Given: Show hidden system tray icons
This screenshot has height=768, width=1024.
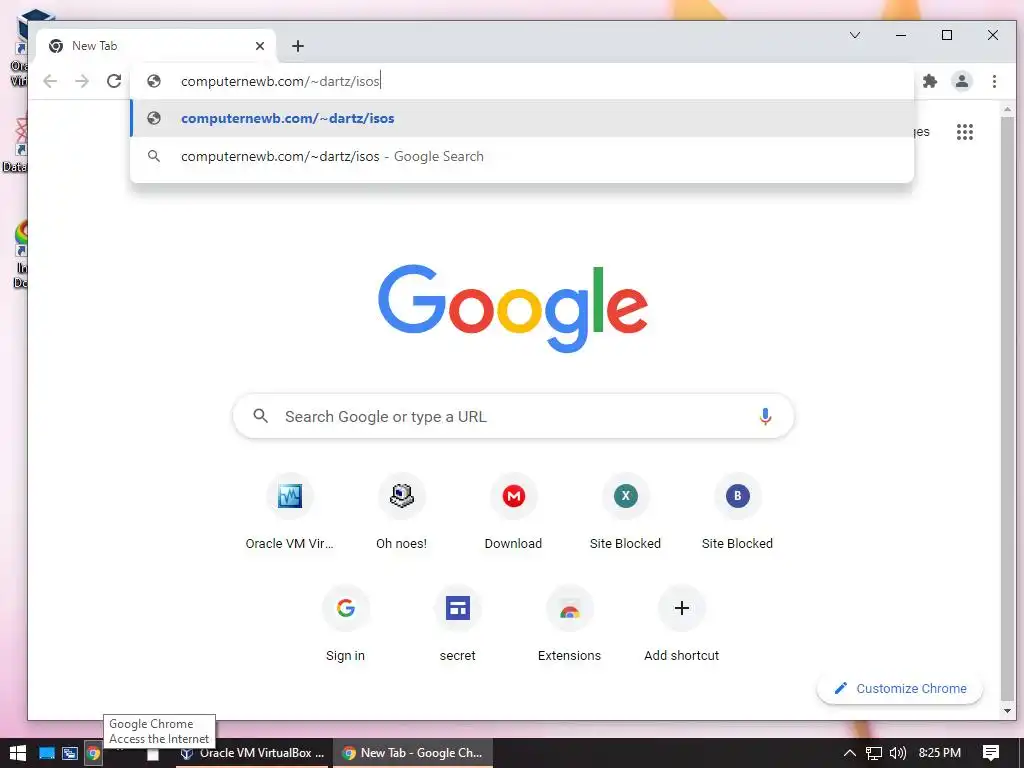Looking at the screenshot, I should 850,753.
